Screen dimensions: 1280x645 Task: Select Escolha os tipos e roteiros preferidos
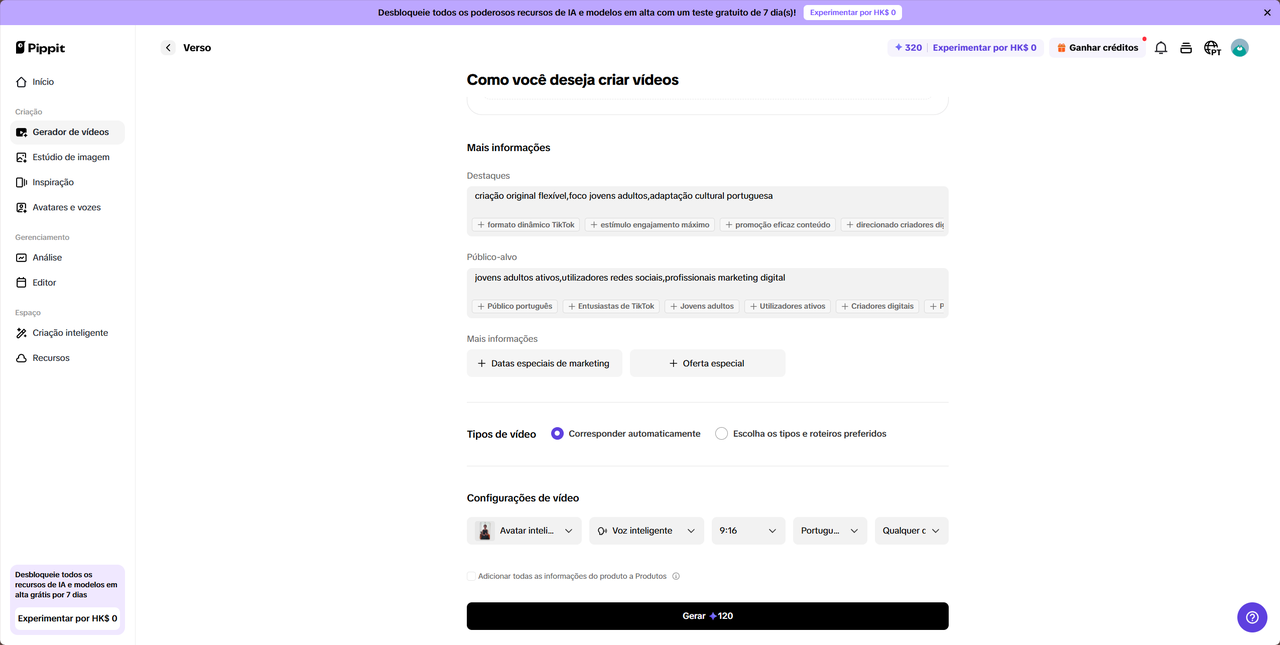[721, 433]
